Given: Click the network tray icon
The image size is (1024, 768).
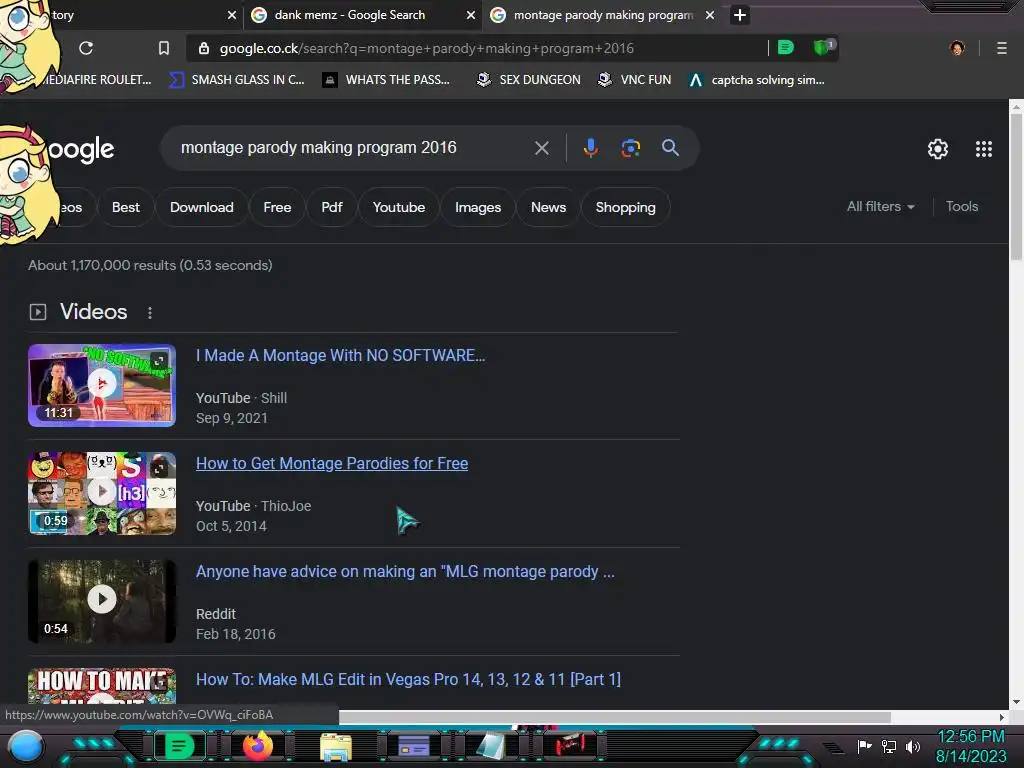Looking at the screenshot, I should coord(889,746).
